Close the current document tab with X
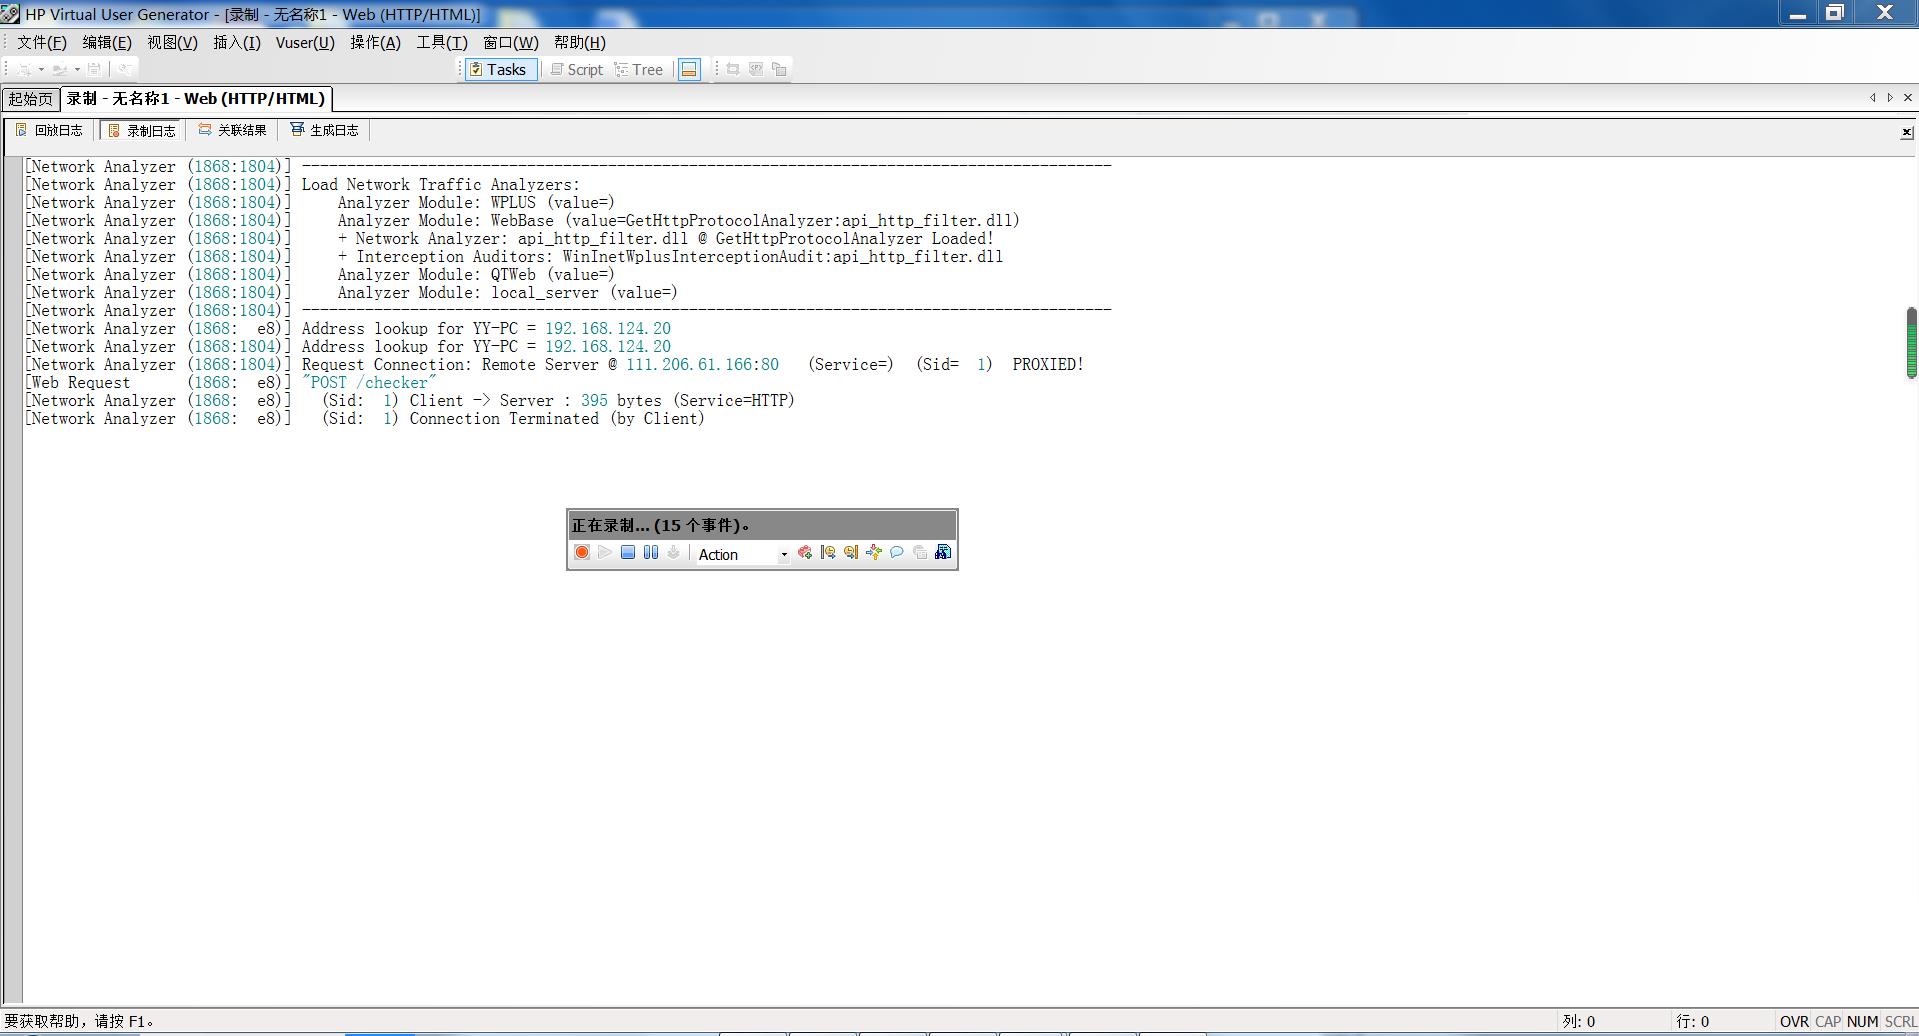Screen dimensions: 1919x1036 pyautogui.click(x=1907, y=98)
